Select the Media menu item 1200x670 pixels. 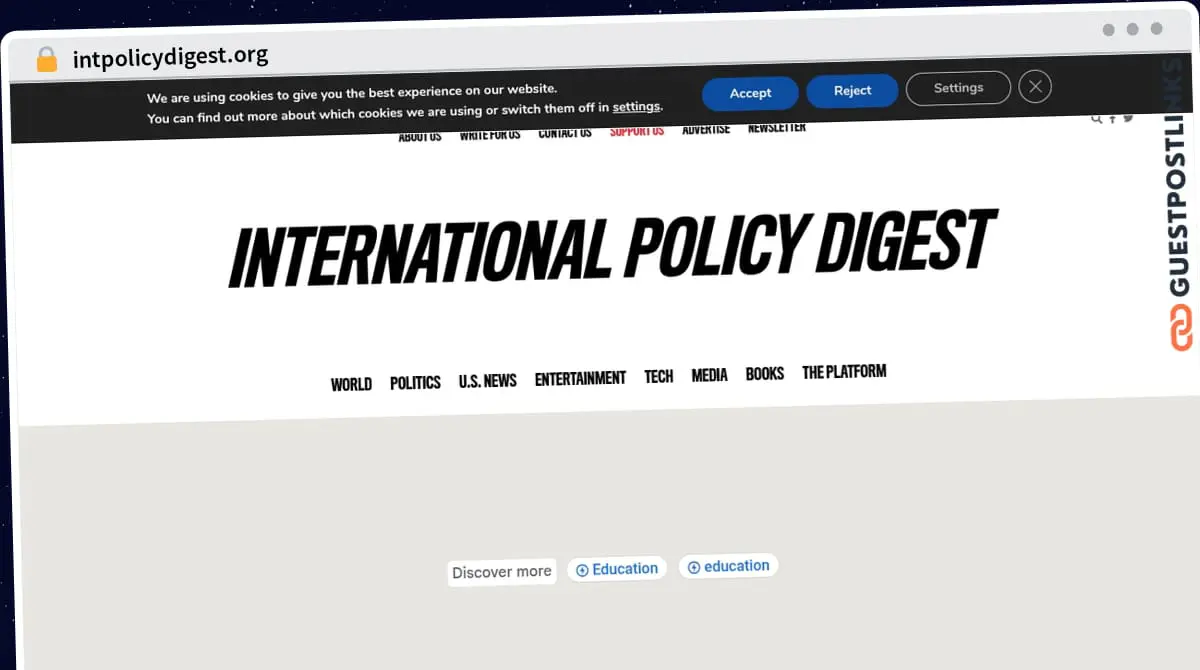coord(710,376)
